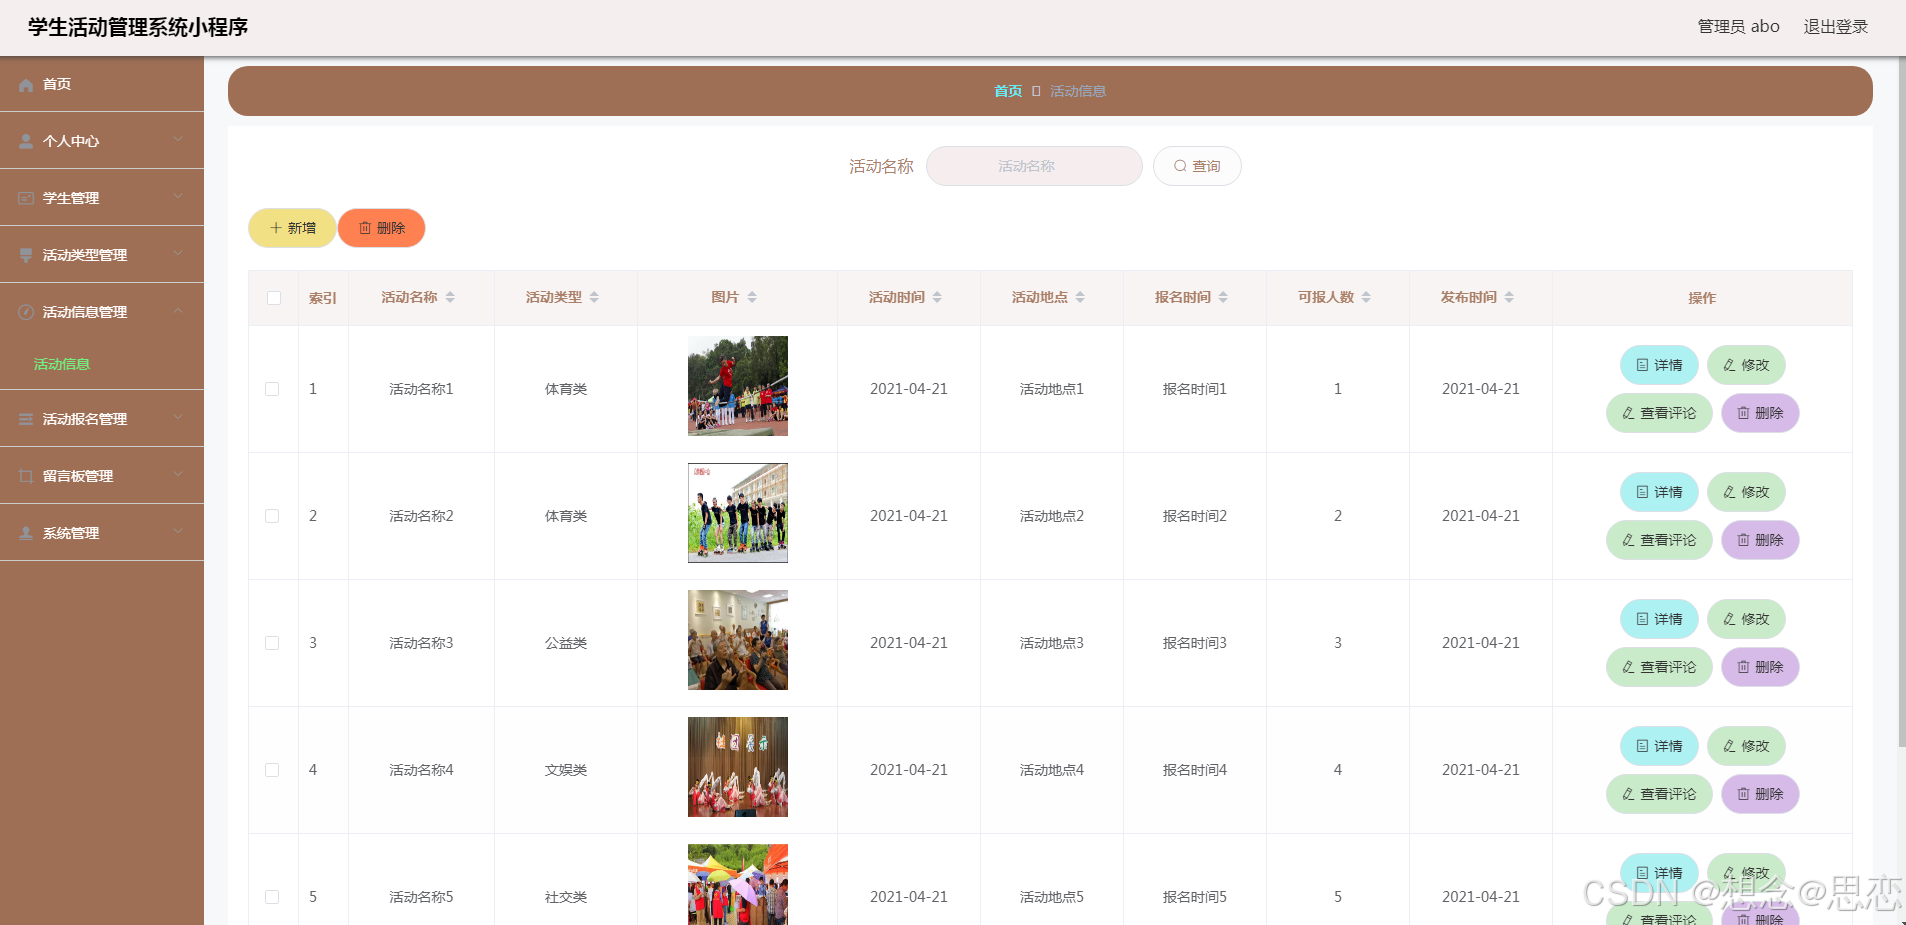The width and height of the screenshot is (1906, 925).
Task: Open the 留言板管理 menu text
Action: coord(78,476)
